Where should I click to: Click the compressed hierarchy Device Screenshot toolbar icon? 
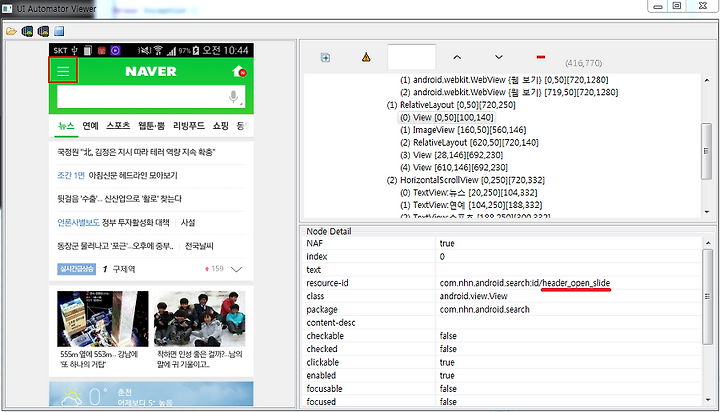43,31
